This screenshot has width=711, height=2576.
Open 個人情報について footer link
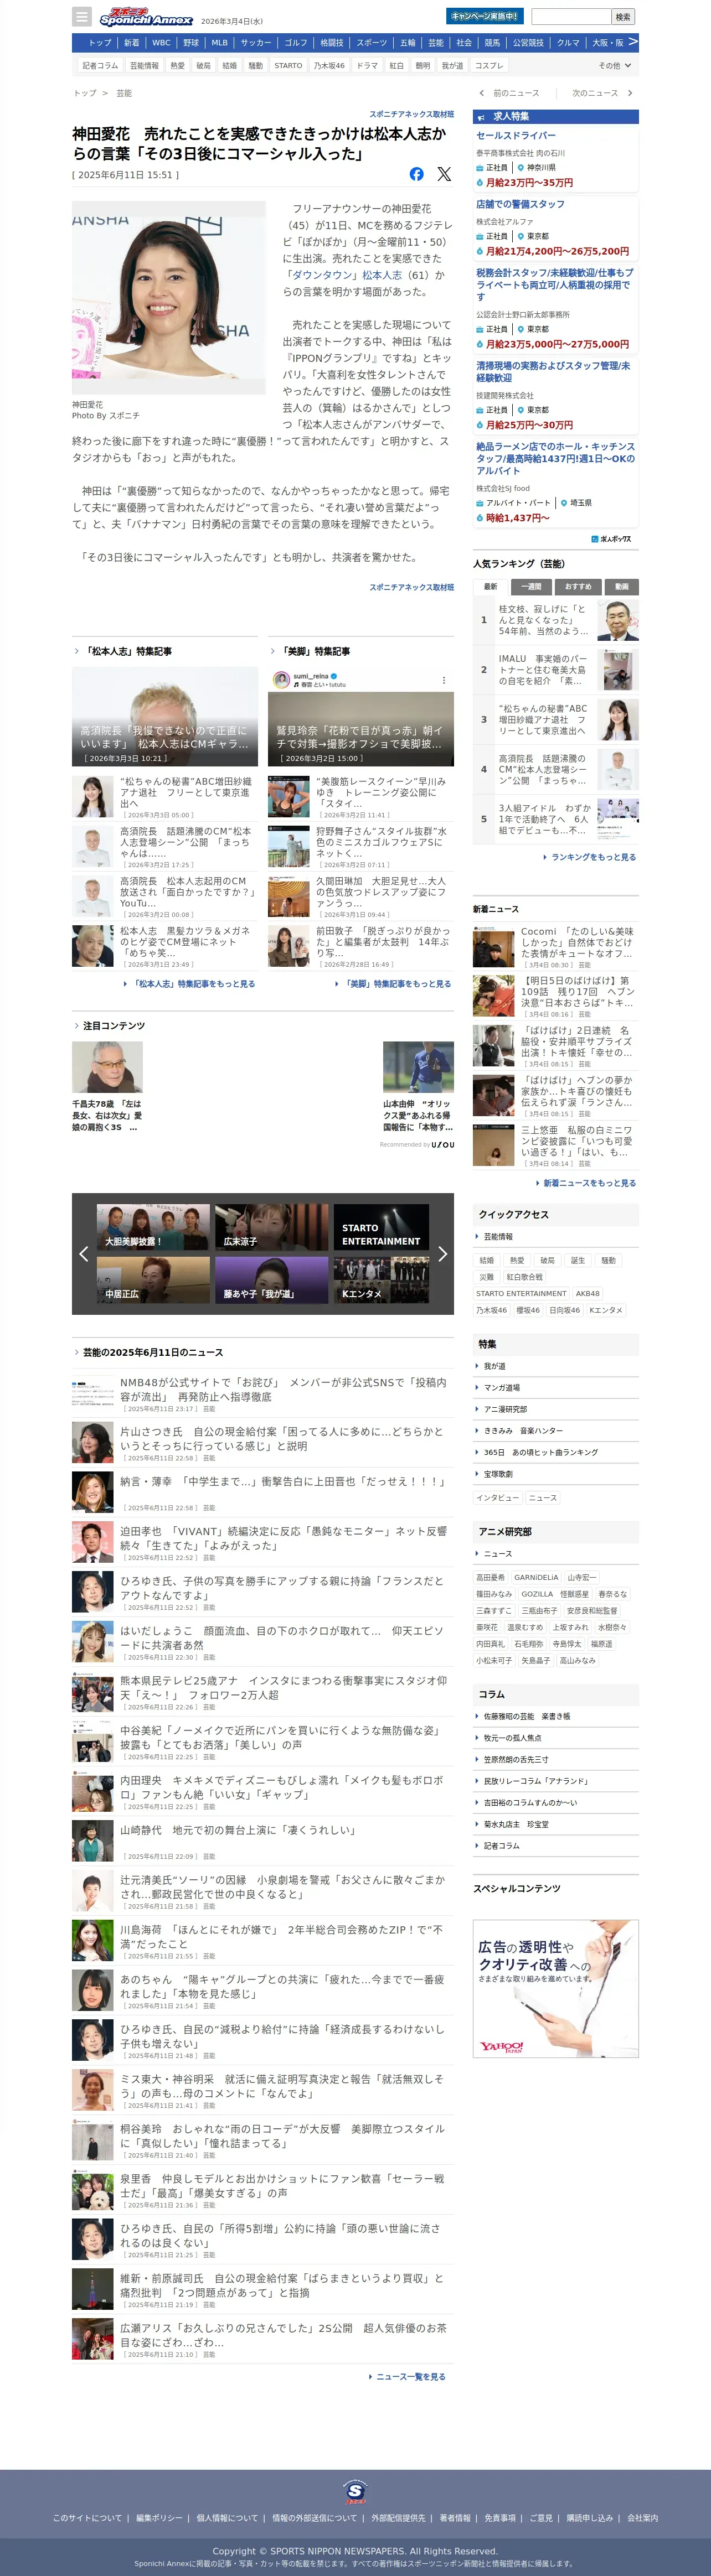coord(227,2518)
